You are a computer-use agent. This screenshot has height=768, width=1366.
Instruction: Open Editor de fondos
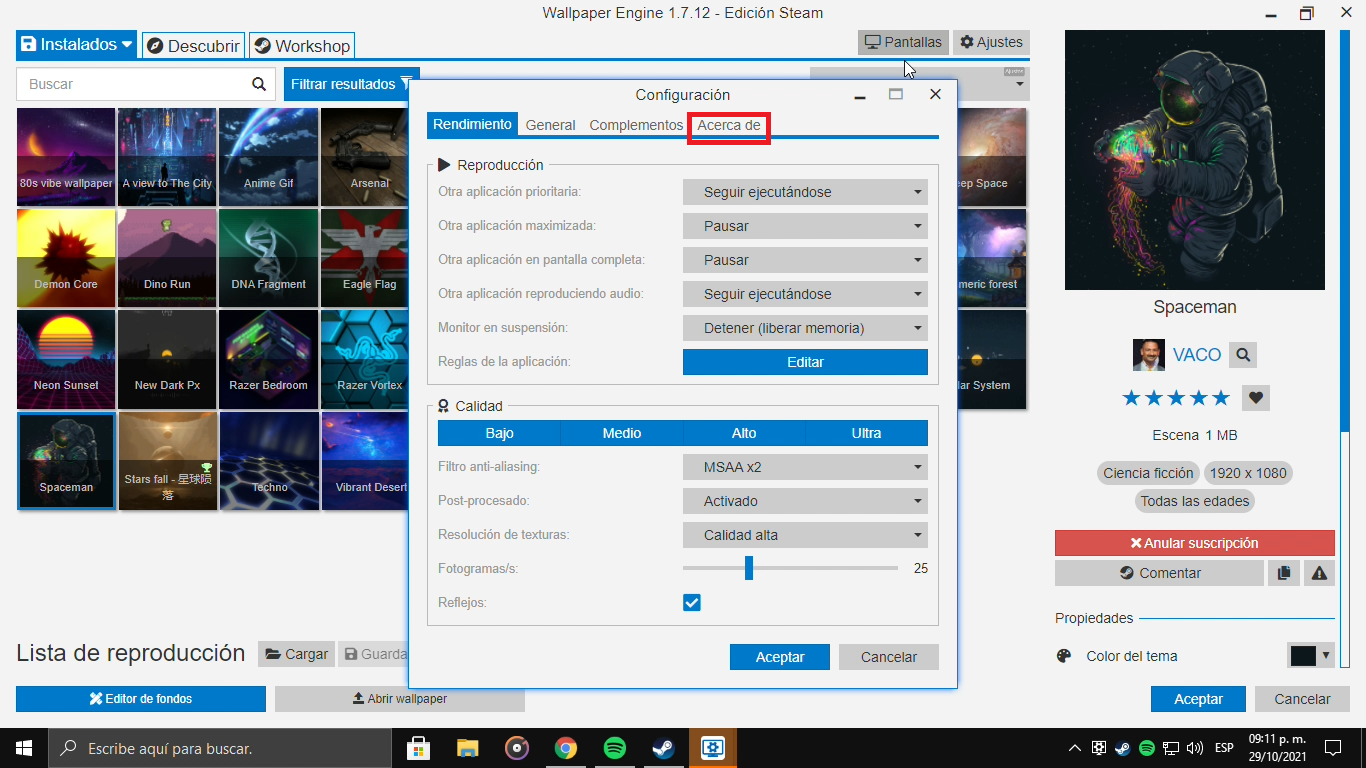click(x=141, y=699)
